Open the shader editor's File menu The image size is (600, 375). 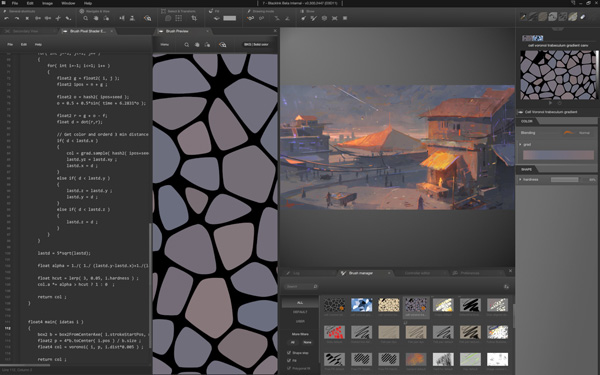[10, 44]
